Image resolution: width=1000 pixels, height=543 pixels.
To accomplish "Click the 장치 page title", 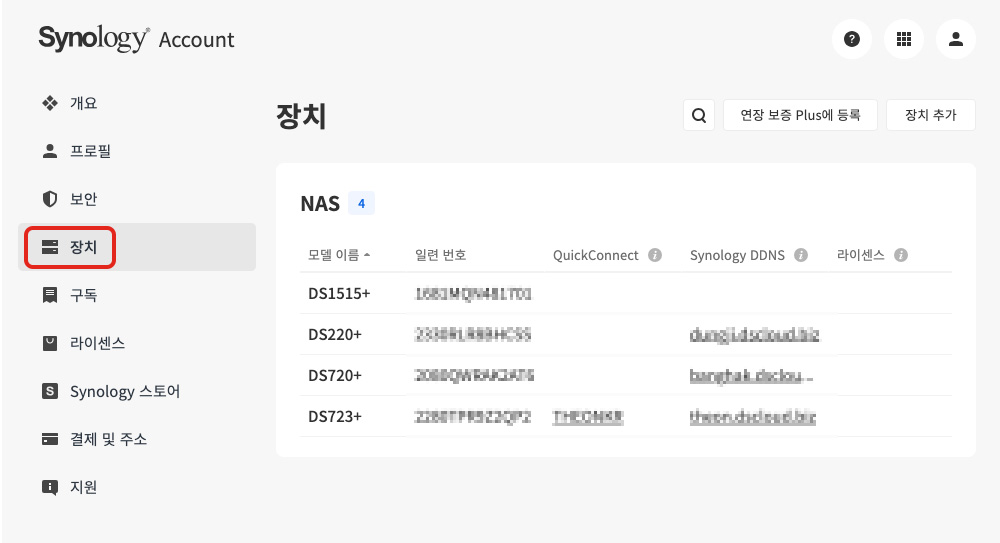I will tap(302, 116).
